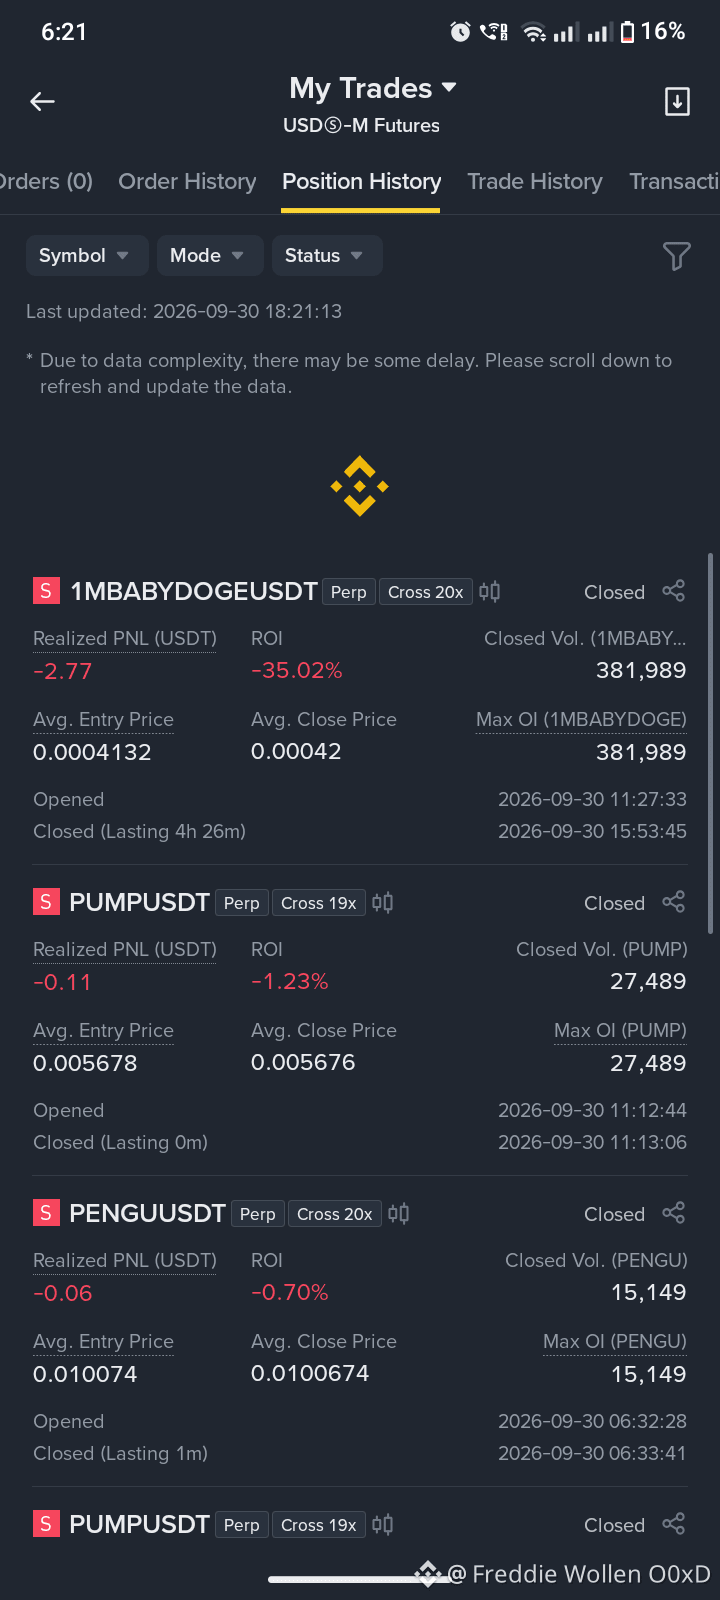The height and width of the screenshot is (1600, 720).
Task: Share the 1MBABYDOGEUSDT closed position
Action: coord(674,591)
